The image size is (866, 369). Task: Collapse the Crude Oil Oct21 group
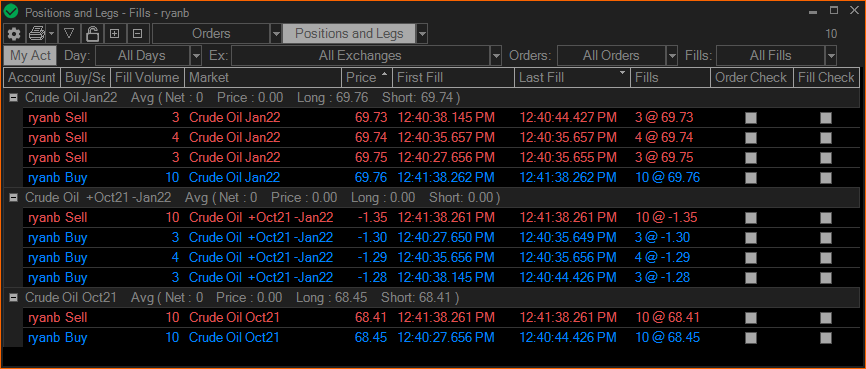[x=14, y=298]
